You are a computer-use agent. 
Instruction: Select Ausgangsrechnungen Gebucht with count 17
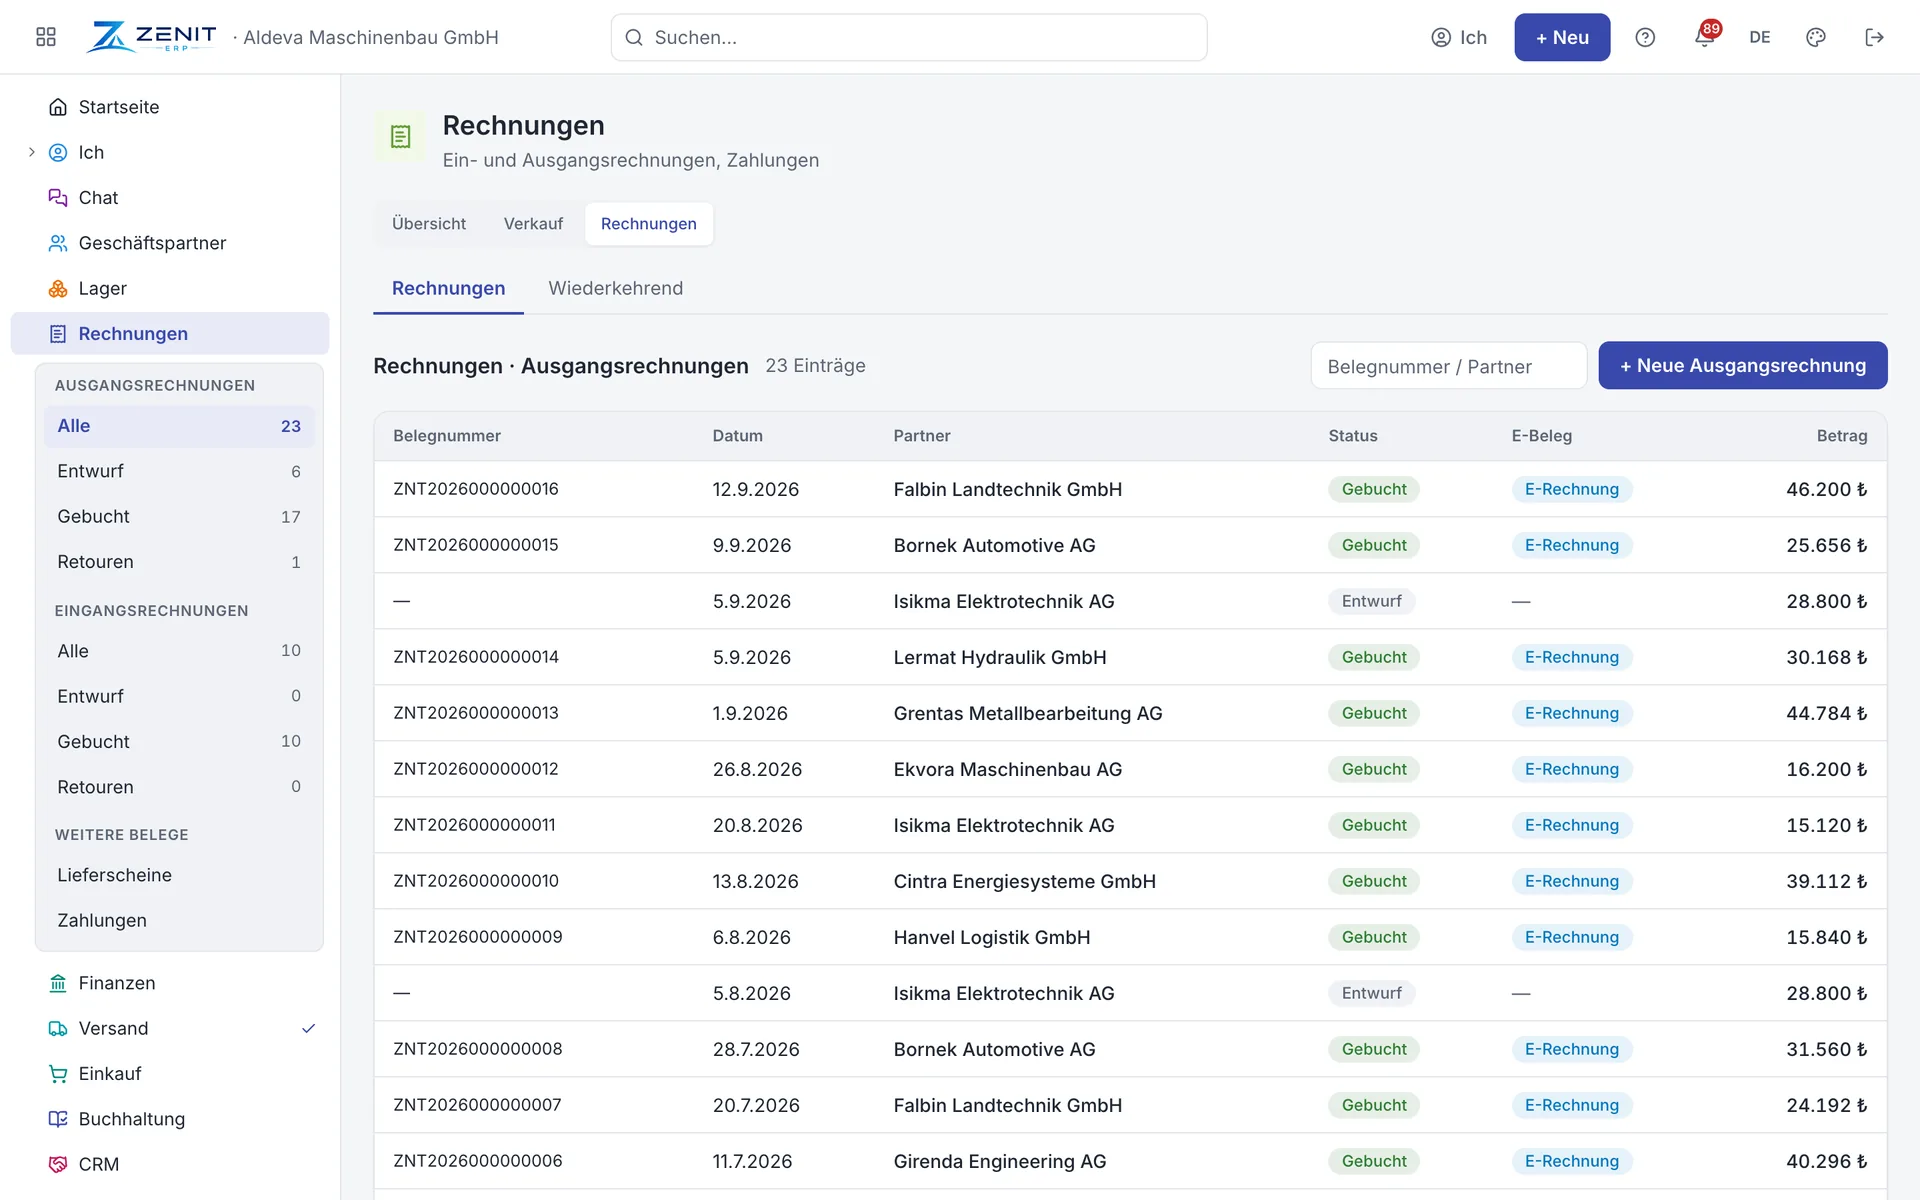[179, 516]
